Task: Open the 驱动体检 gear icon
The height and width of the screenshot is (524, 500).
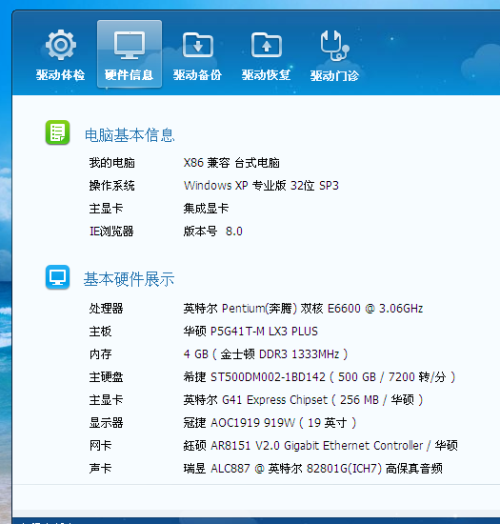Action: coord(60,45)
